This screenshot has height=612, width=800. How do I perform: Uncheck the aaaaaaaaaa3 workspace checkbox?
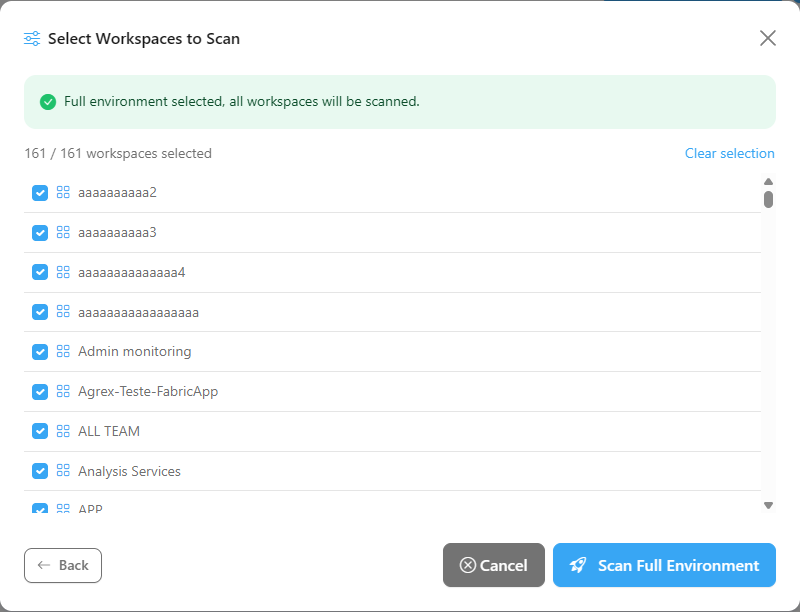pos(40,233)
